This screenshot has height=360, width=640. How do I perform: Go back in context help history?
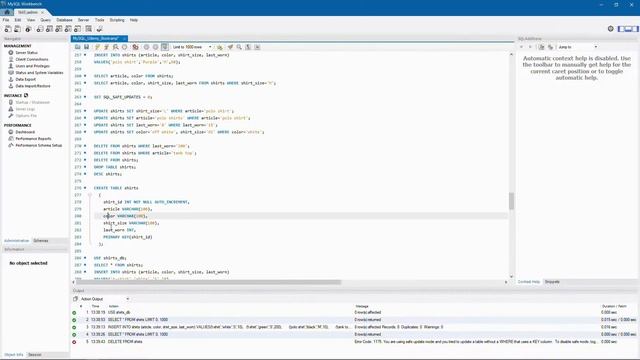click(521, 47)
